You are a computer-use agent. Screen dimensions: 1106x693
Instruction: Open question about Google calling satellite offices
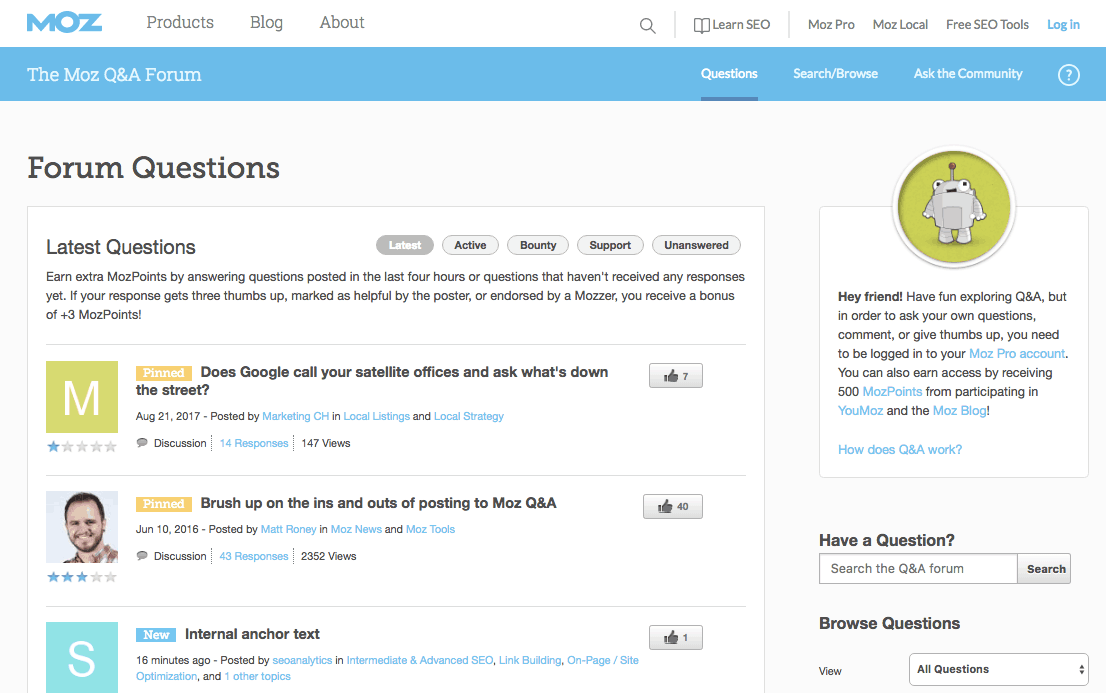[x=372, y=381]
